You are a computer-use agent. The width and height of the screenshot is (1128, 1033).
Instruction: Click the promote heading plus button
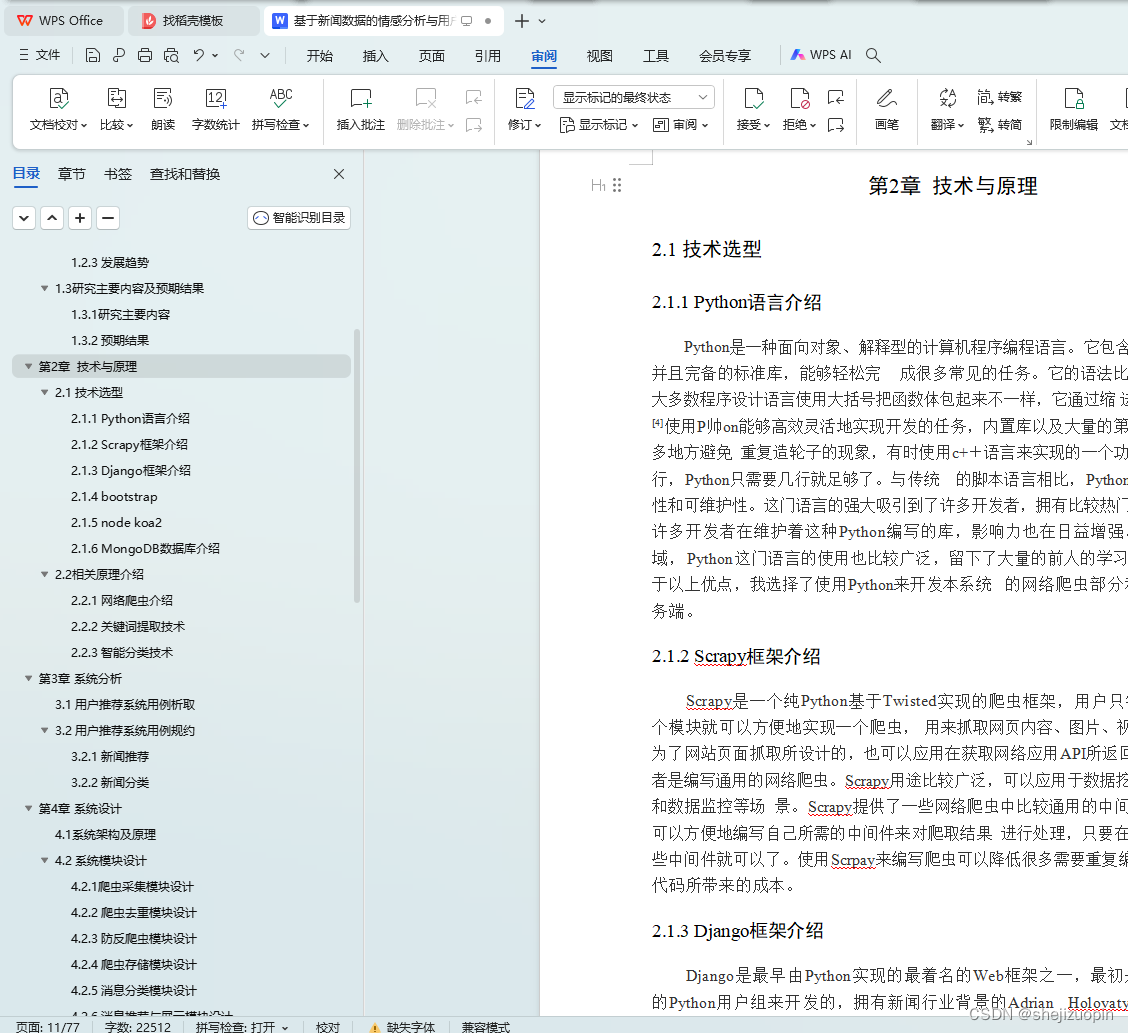80,218
